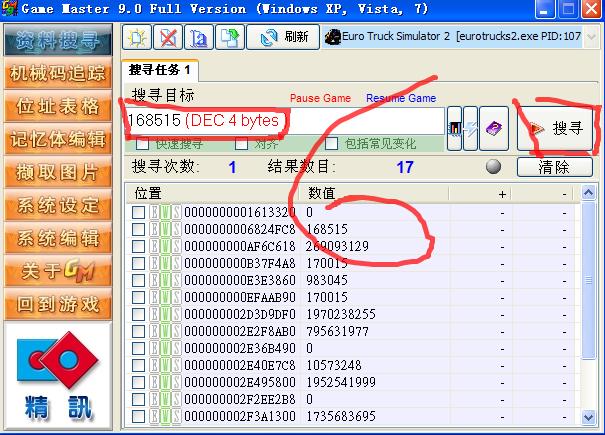This screenshot has height=435, width=605.
Task: Click the E icon on row 000000002D3D9DF0
Action: pos(154,314)
